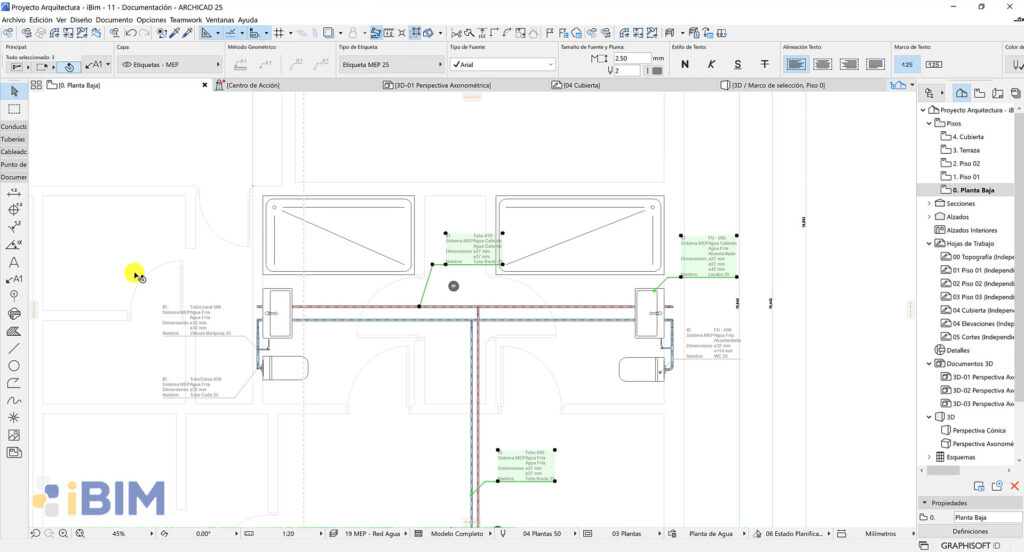Toggle bold text style N

tap(685, 64)
